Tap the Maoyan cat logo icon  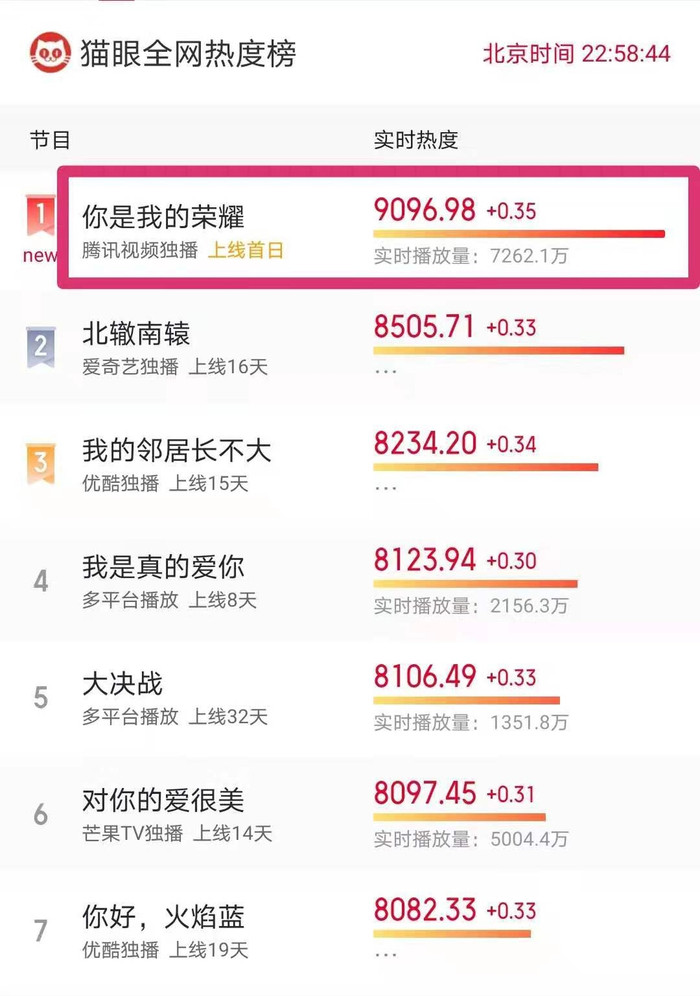coord(50,53)
